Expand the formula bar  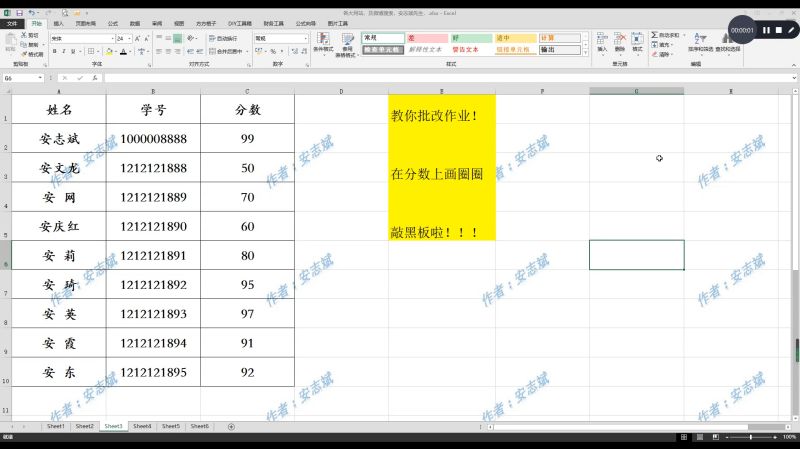(x=794, y=78)
